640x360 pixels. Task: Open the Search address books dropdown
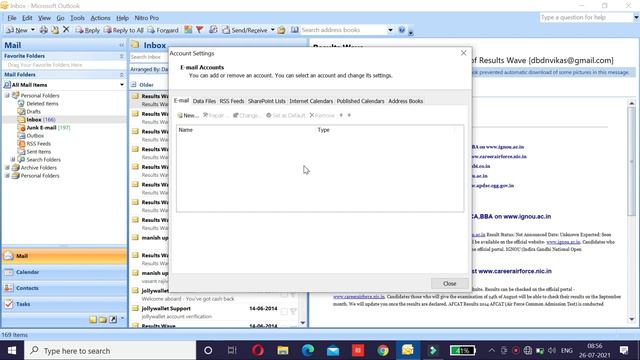pos(390,30)
